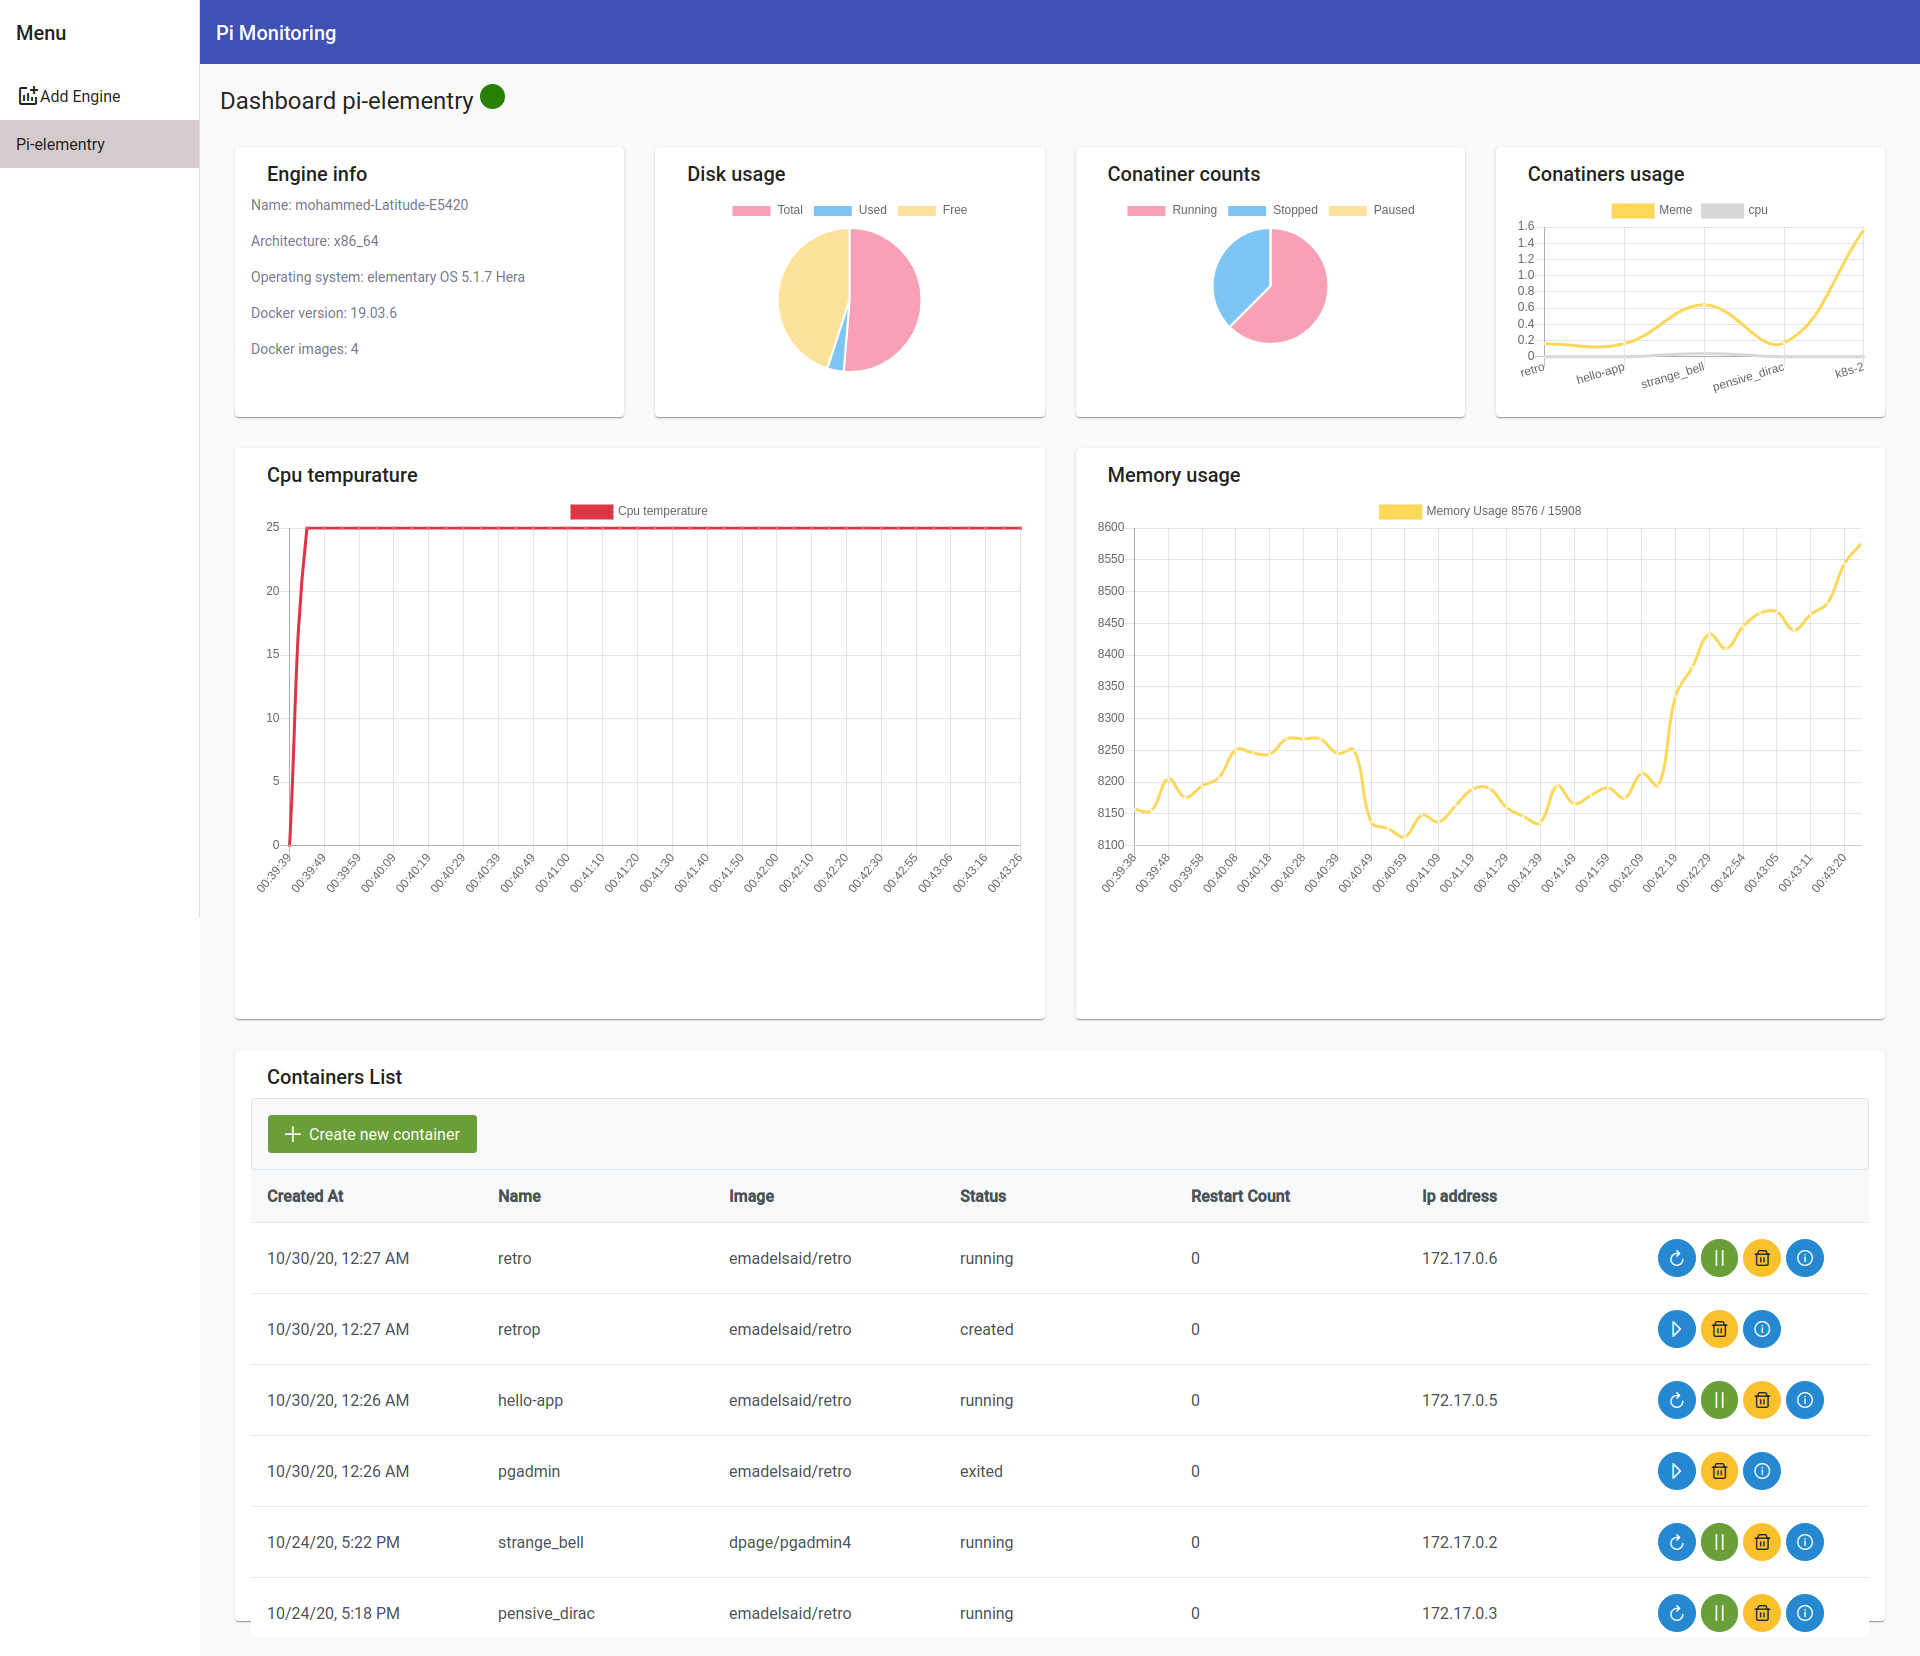
Task: Show info for pensive_dirac container
Action: (1805, 1613)
